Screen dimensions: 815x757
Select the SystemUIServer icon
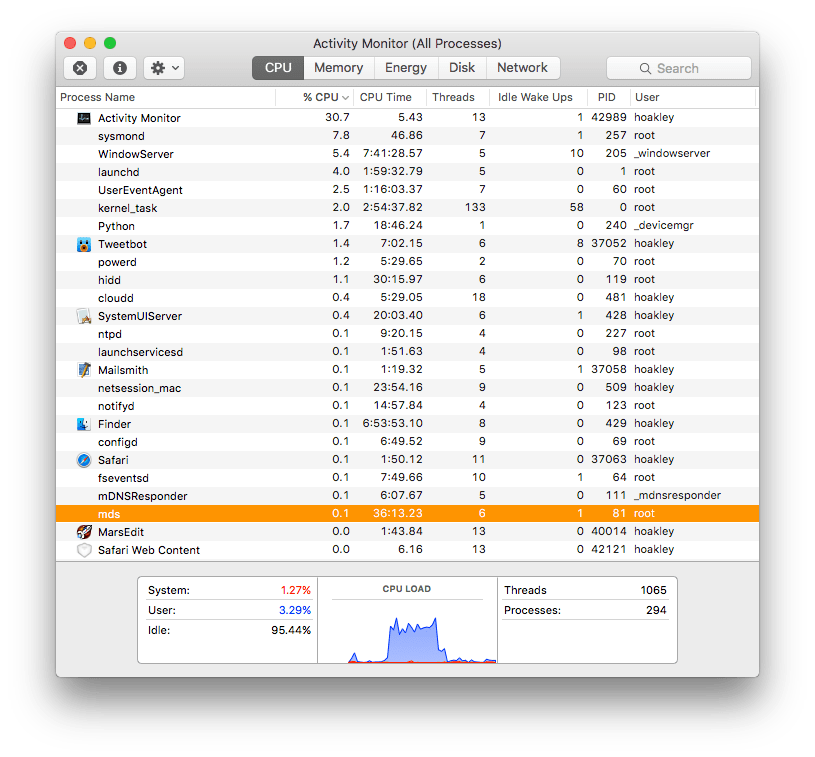click(x=84, y=315)
